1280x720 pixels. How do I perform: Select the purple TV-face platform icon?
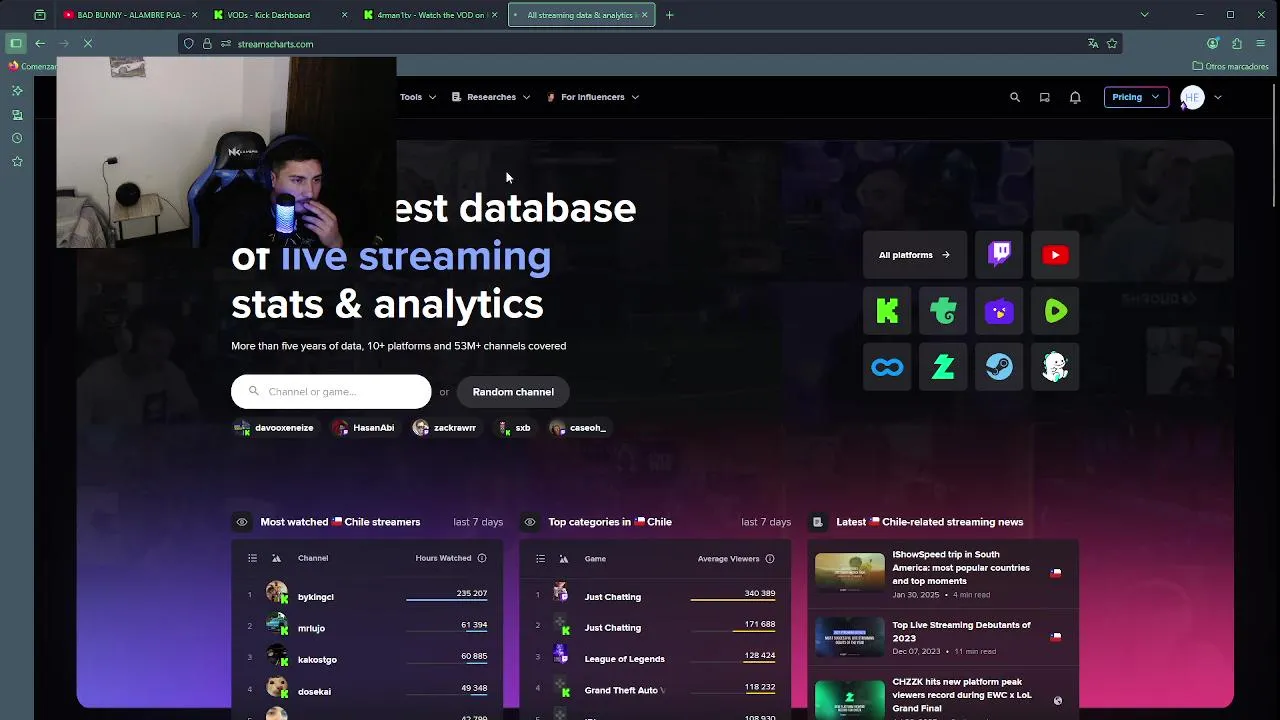click(999, 311)
